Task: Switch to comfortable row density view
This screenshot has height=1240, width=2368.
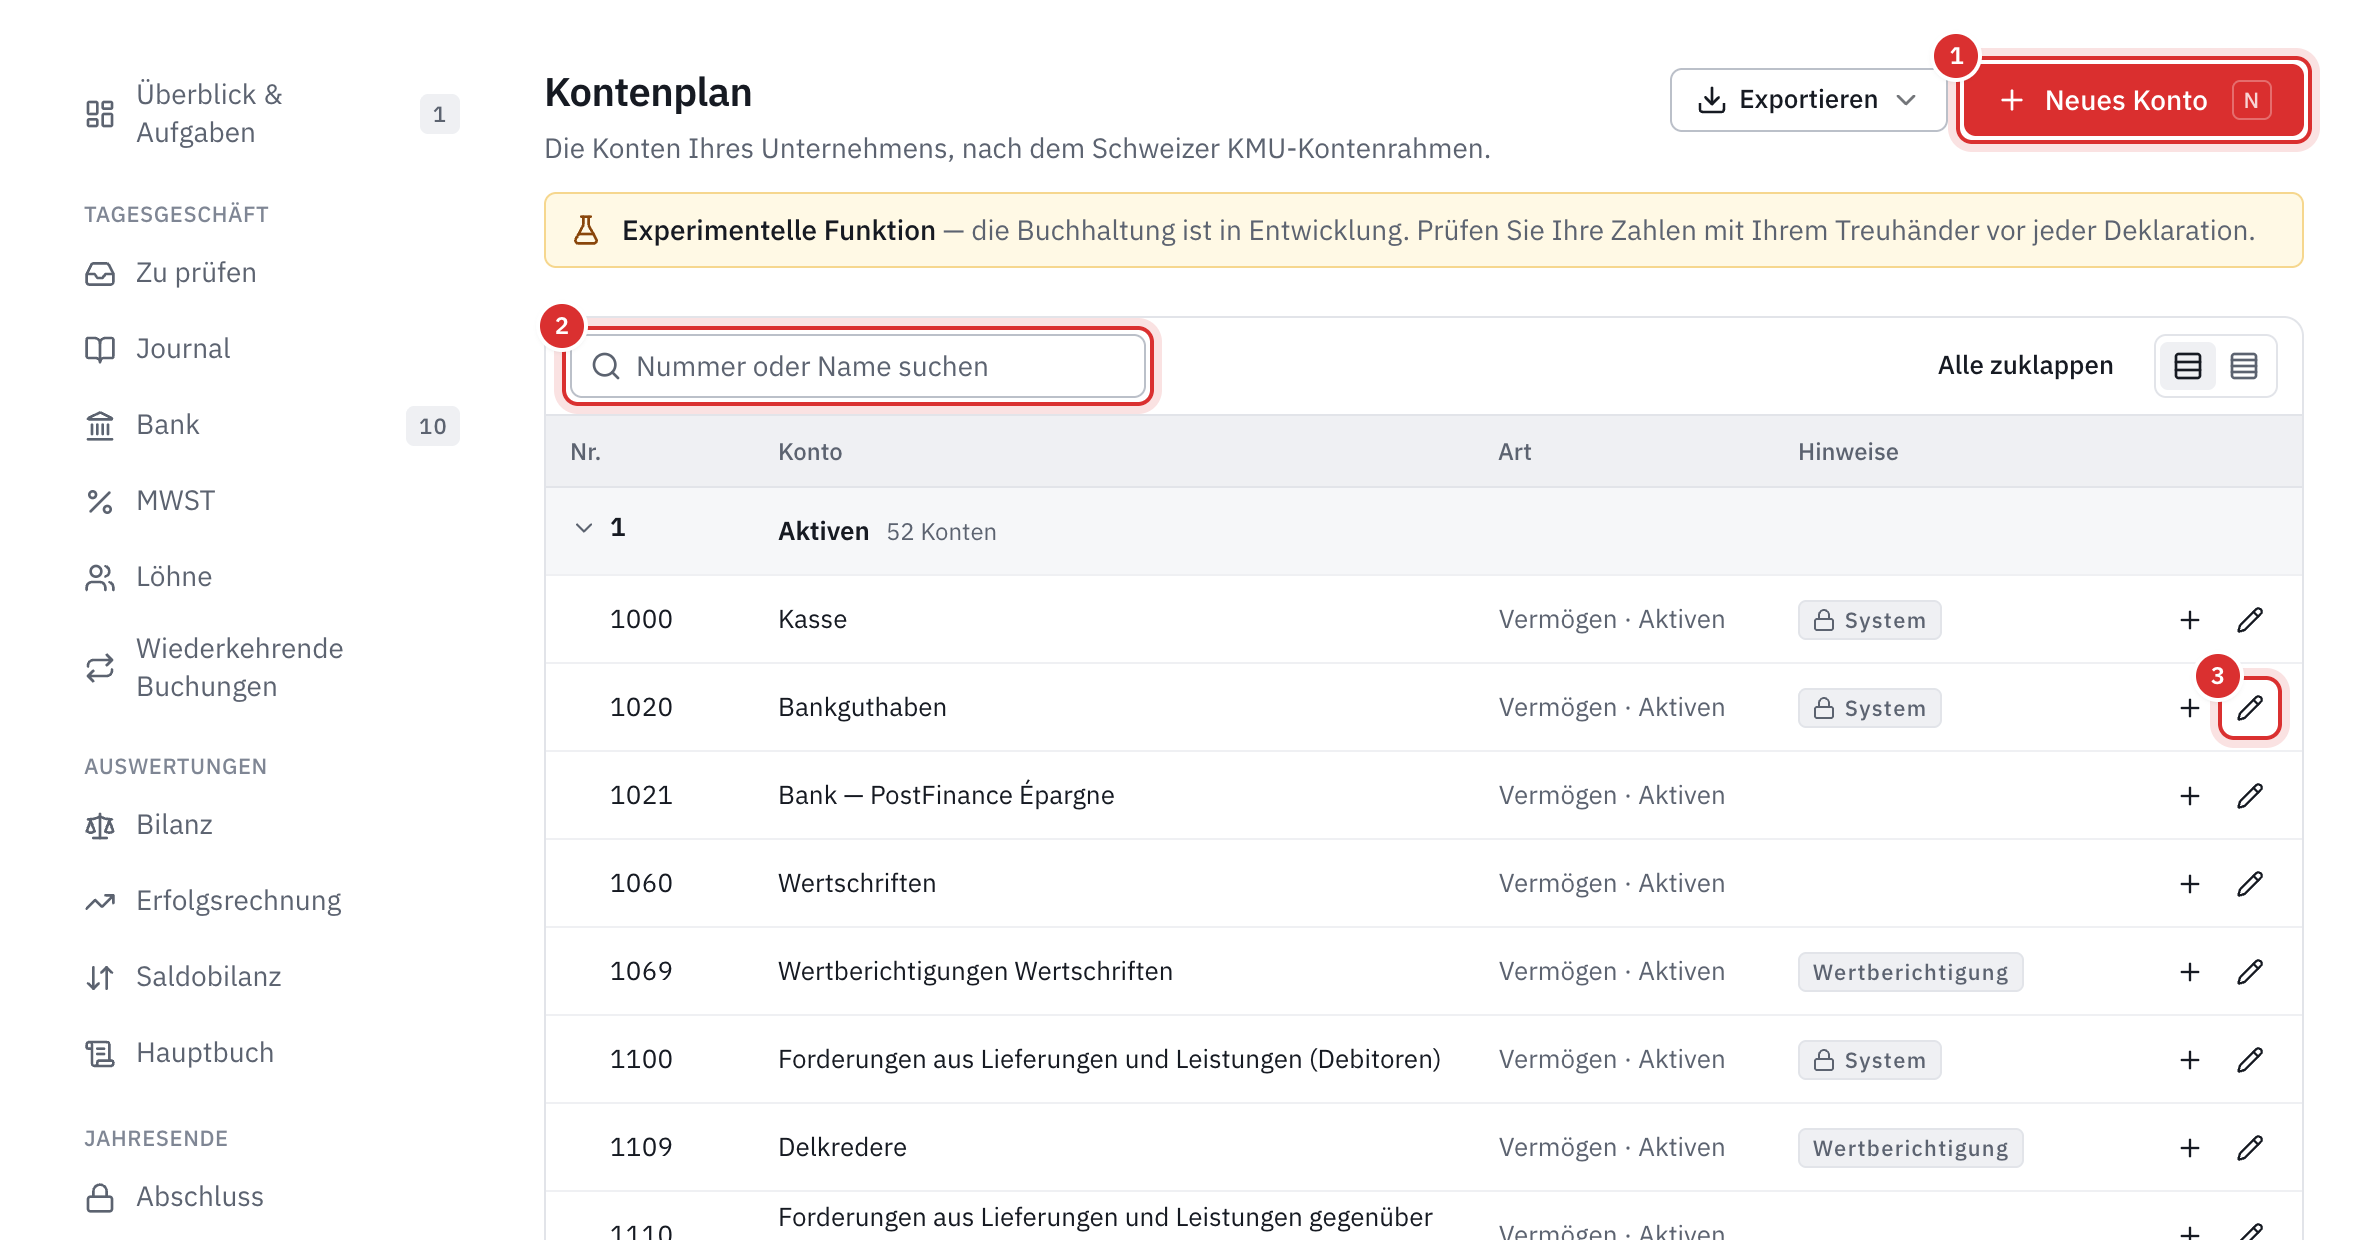Action: (x=2188, y=366)
